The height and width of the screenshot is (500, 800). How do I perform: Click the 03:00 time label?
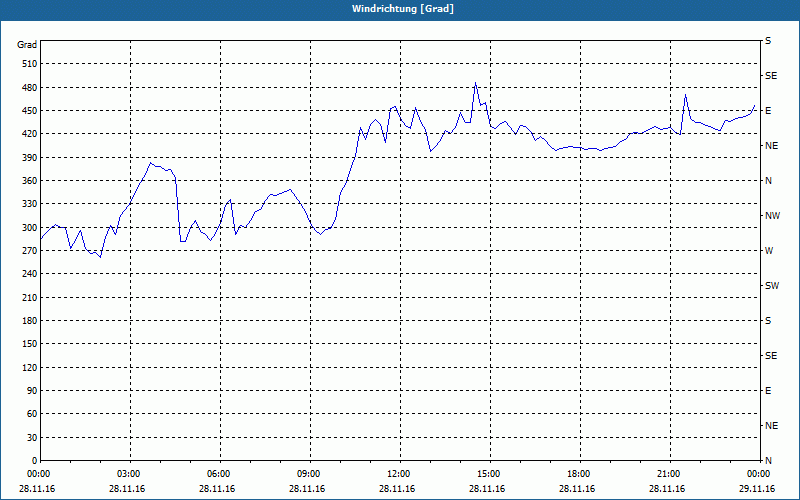coord(128,474)
